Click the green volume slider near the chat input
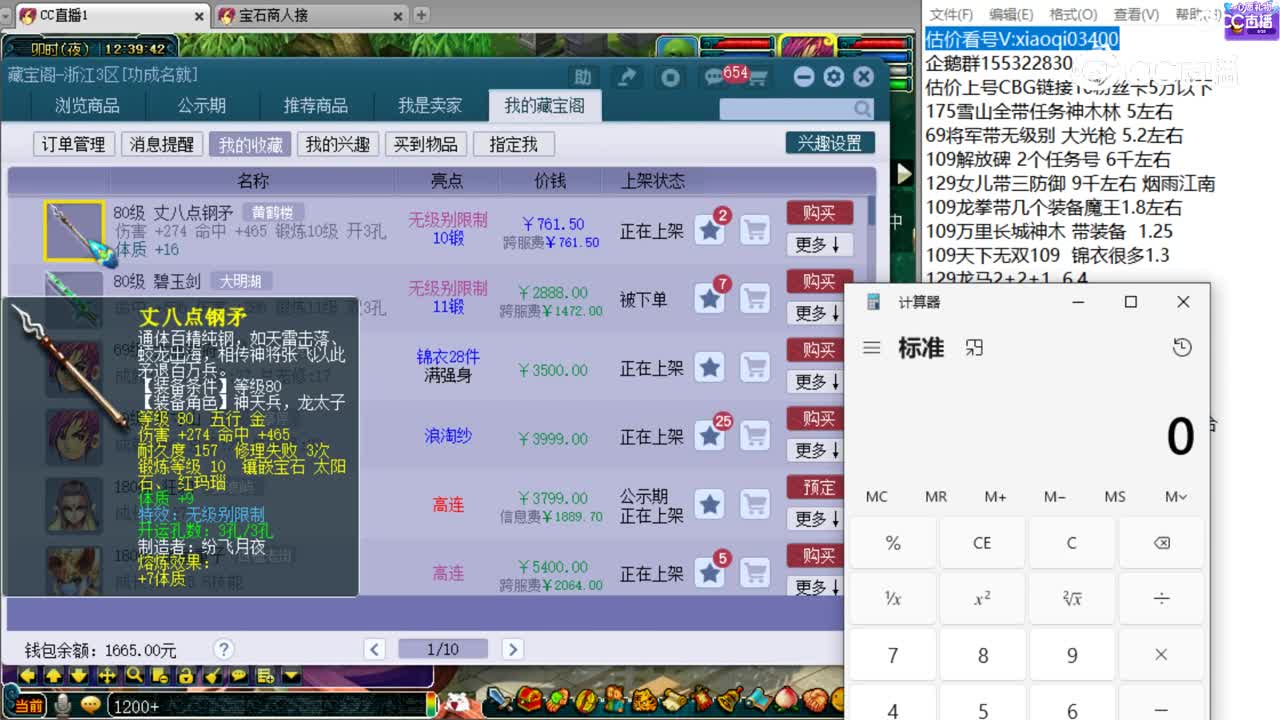The image size is (1280, 720). [x=431, y=705]
